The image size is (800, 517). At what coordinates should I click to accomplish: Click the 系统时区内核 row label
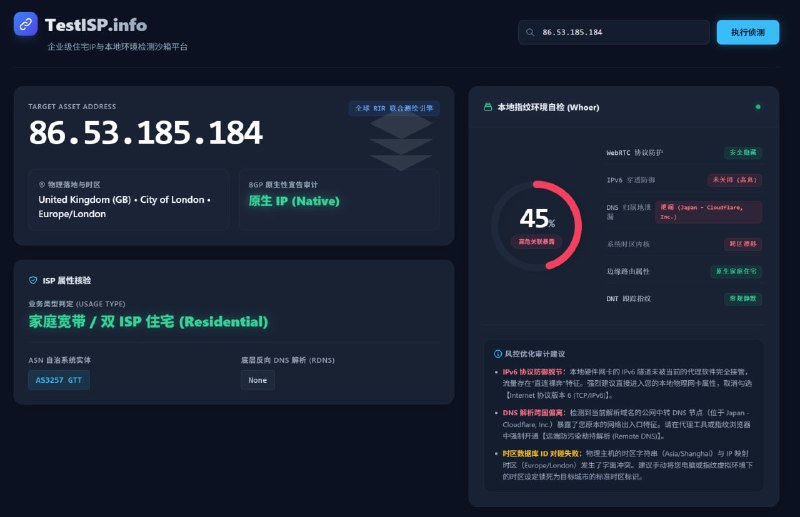(x=628, y=244)
